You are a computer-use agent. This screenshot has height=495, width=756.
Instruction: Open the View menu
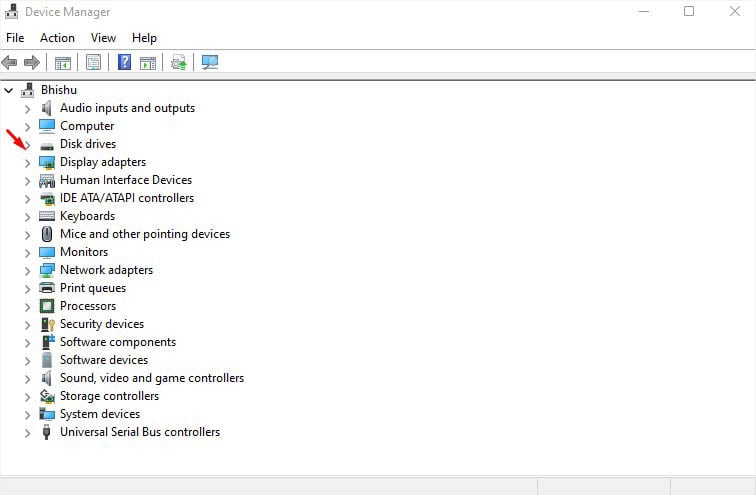pos(103,38)
